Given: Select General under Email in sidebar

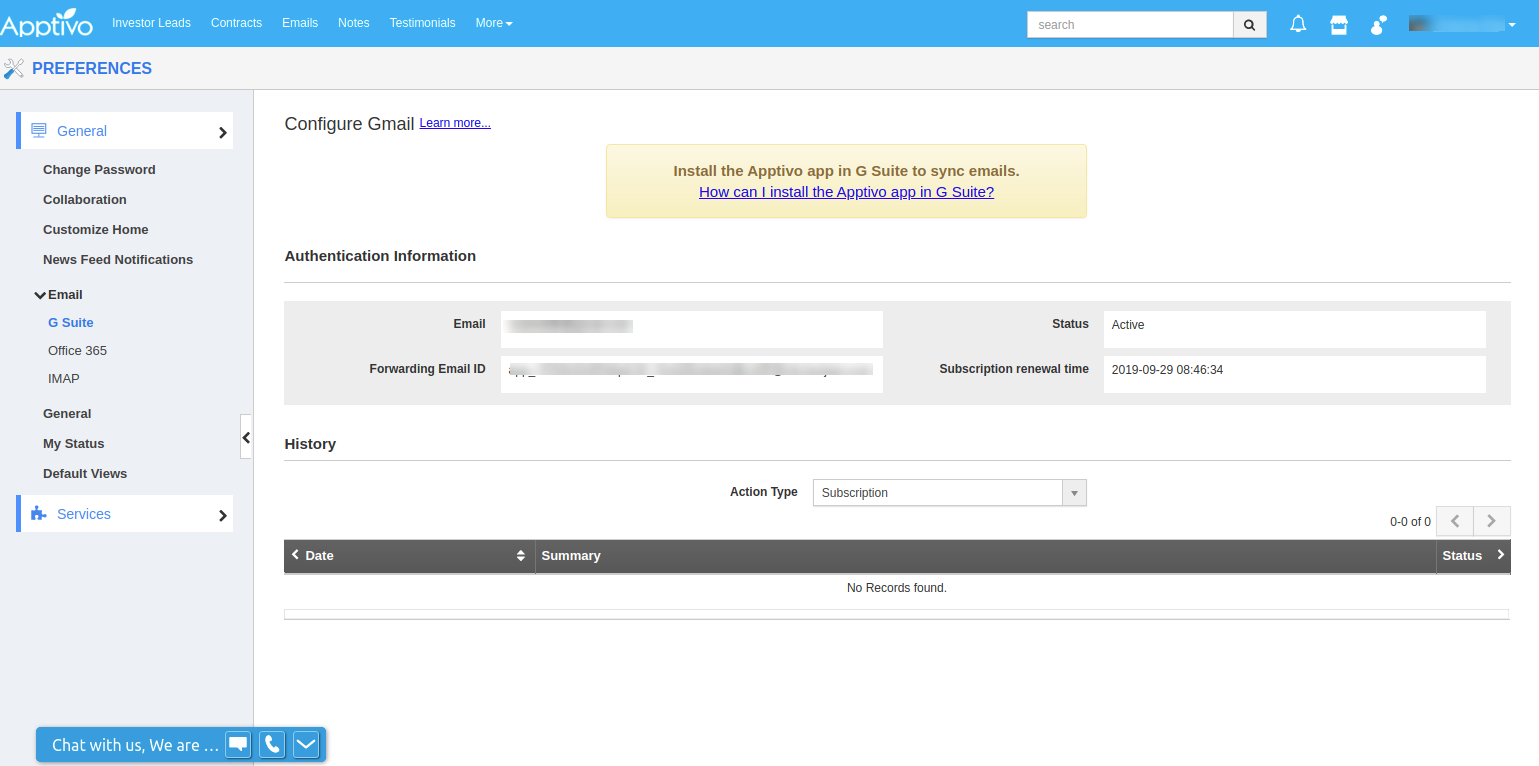Looking at the screenshot, I should coord(67,414).
